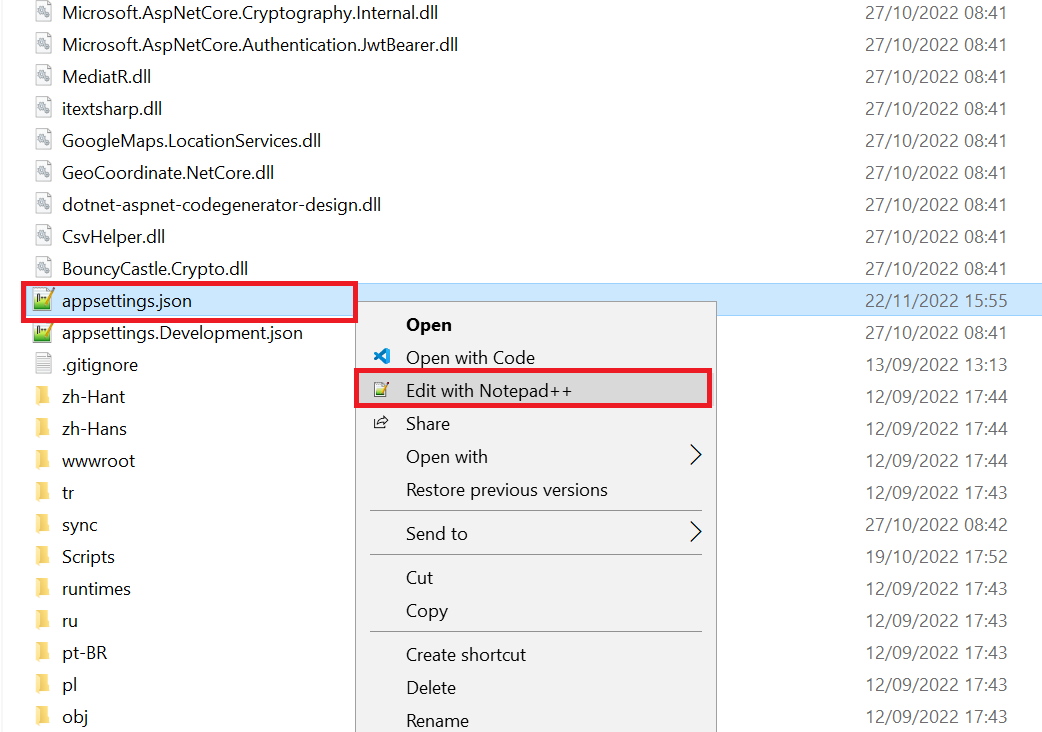Select the GoogleMaps.LocationServices.dll file name
The image size is (1042, 732).
pyautogui.click(x=191, y=141)
